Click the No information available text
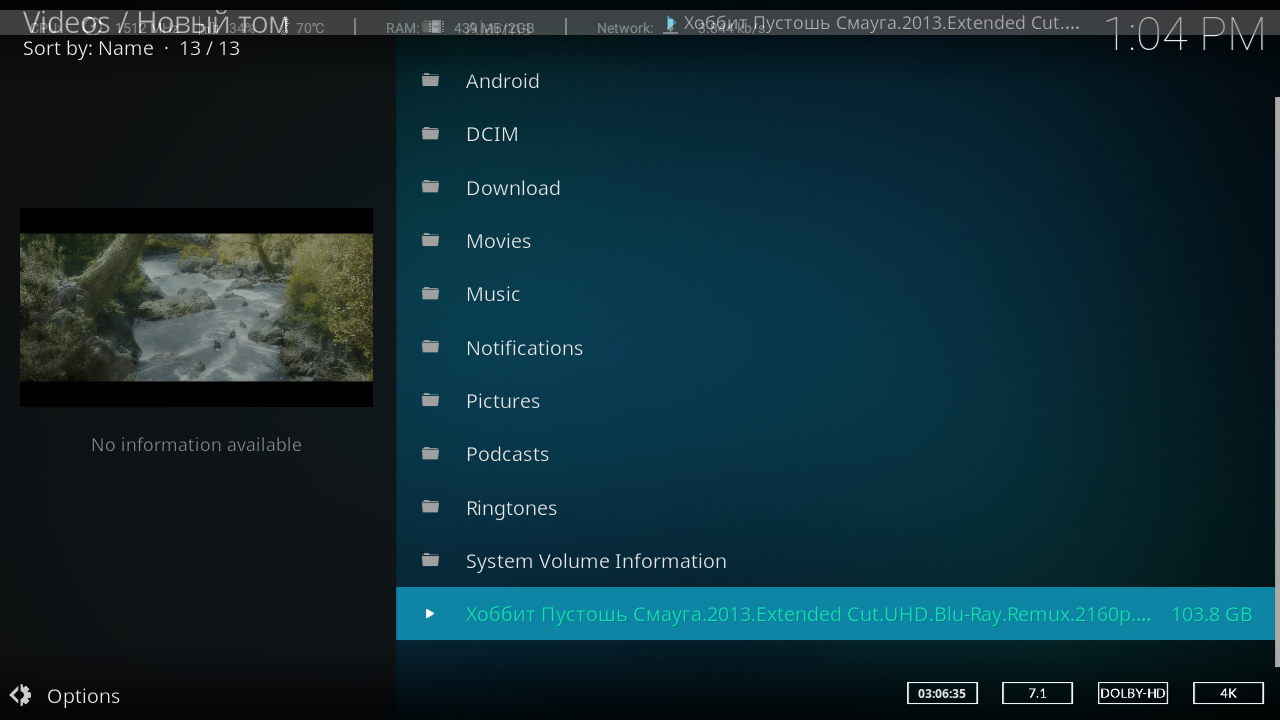The height and width of the screenshot is (720, 1280). pos(196,444)
